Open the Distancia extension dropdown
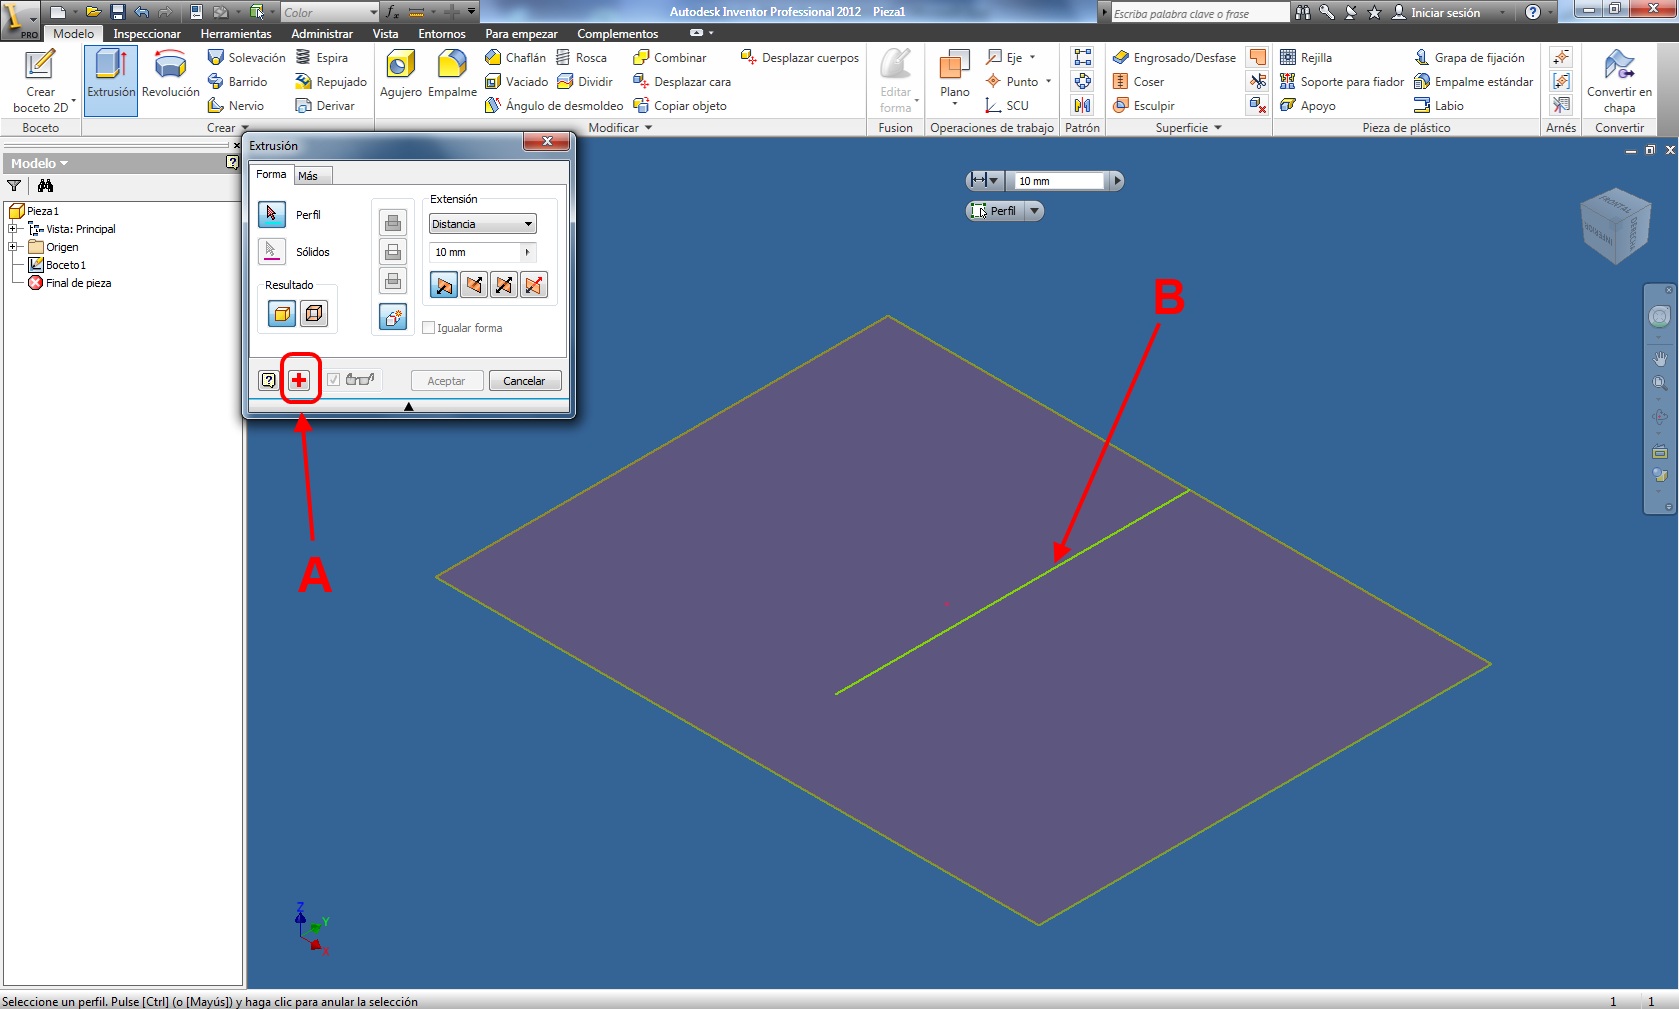Viewport: 1679px width, 1009px height. pyautogui.click(x=483, y=224)
